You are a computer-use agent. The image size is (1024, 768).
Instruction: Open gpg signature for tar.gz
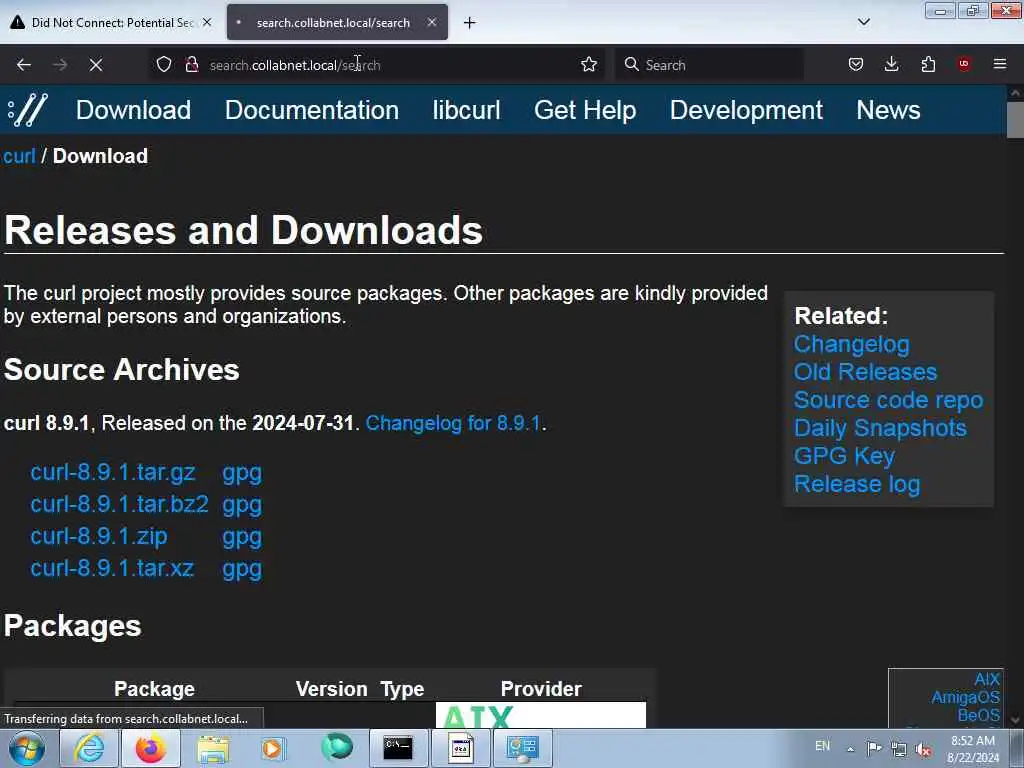point(242,473)
